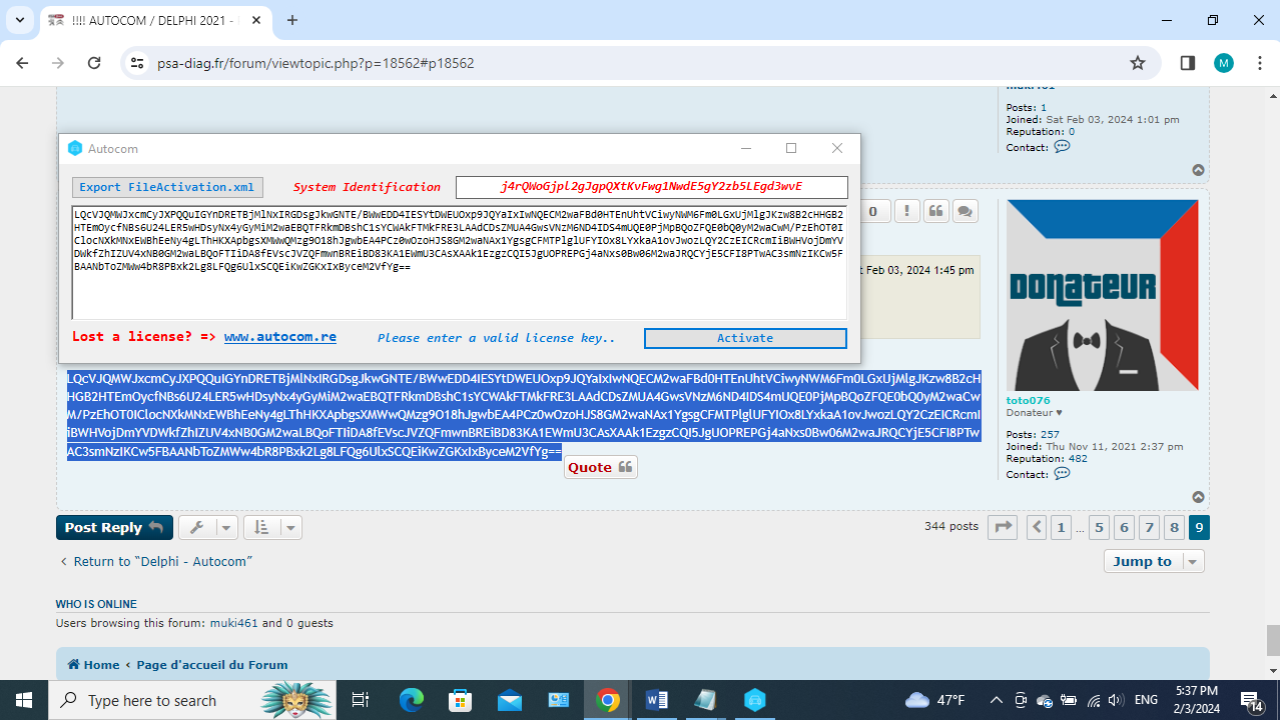Open the Mail app from the taskbar

point(509,700)
